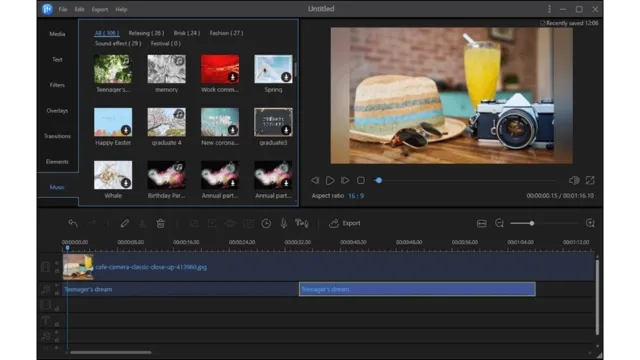This screenshot has height=360, width=640.
Task: Open the File menu
Action: click(62, 9)
